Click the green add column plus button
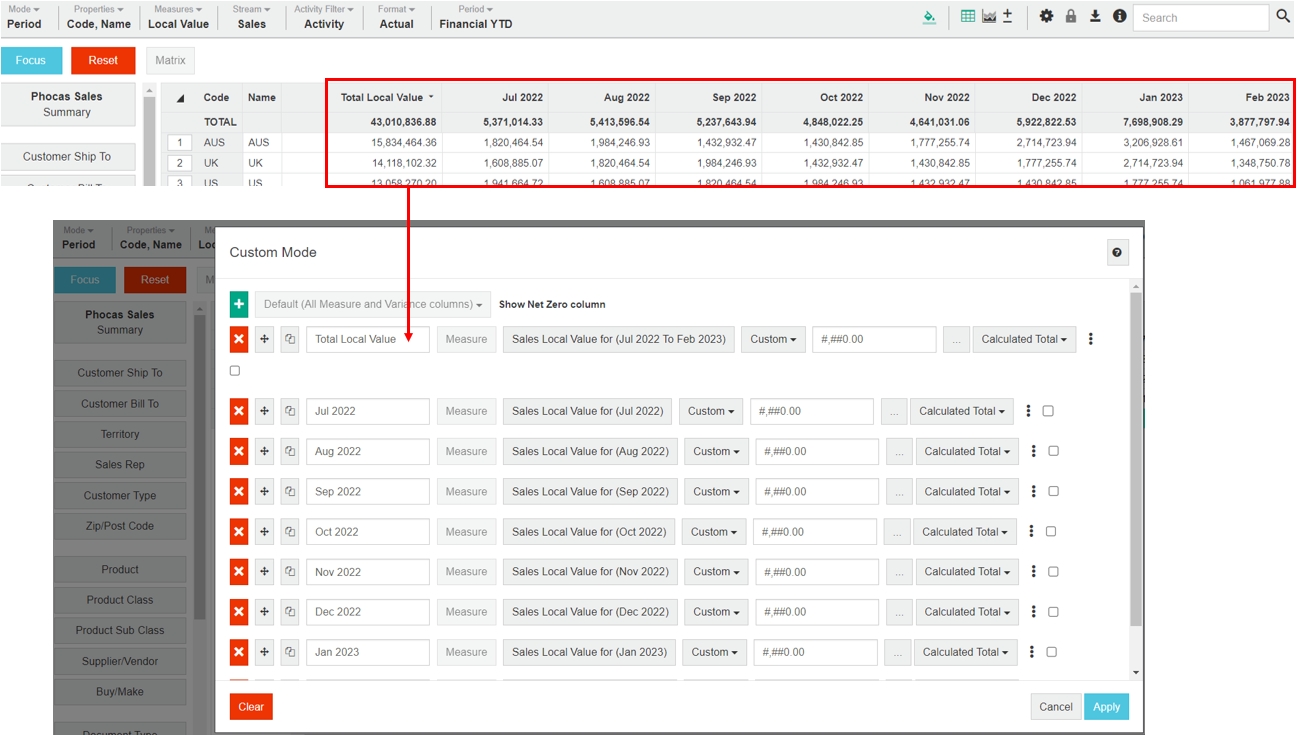 [x=239, y=304]
